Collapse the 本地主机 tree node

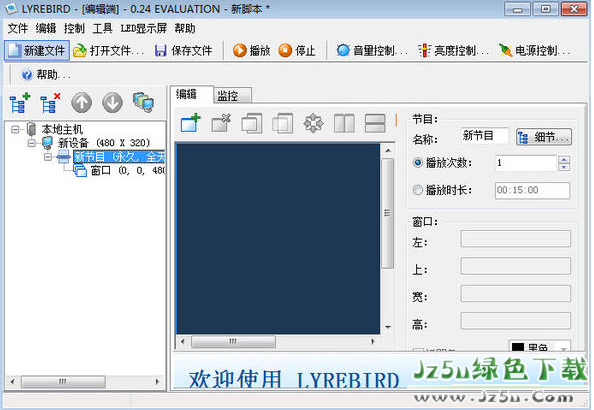point(15,130)
